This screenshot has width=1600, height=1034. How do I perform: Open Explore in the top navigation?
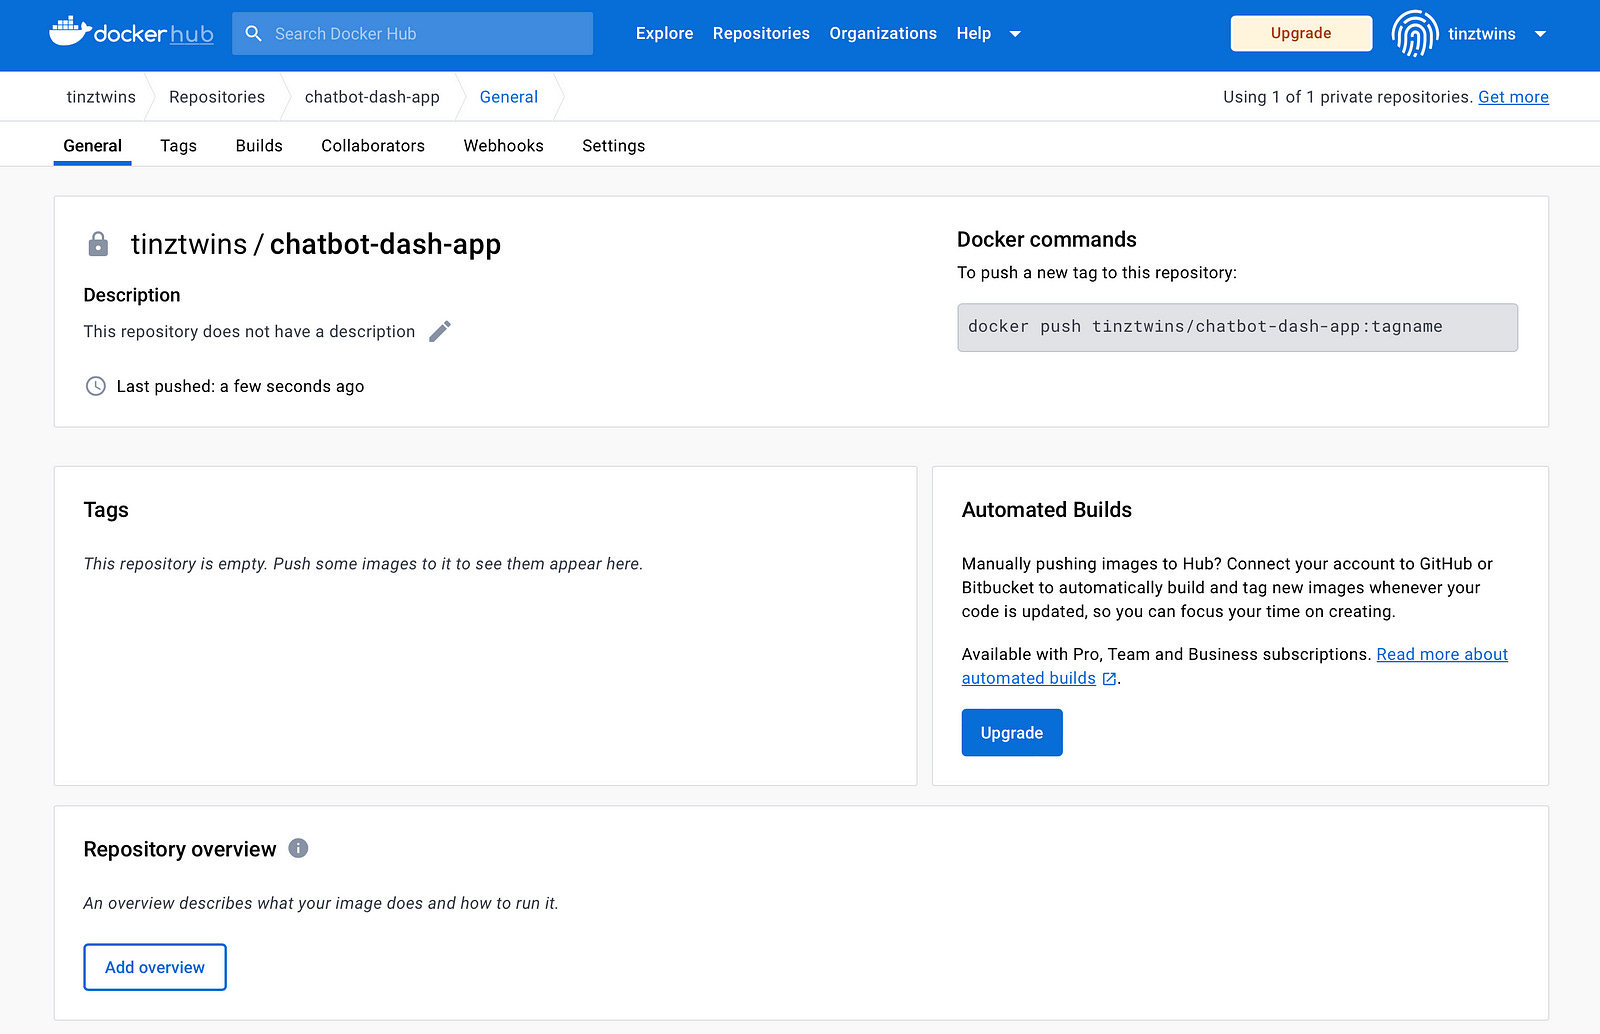[664, 33]
